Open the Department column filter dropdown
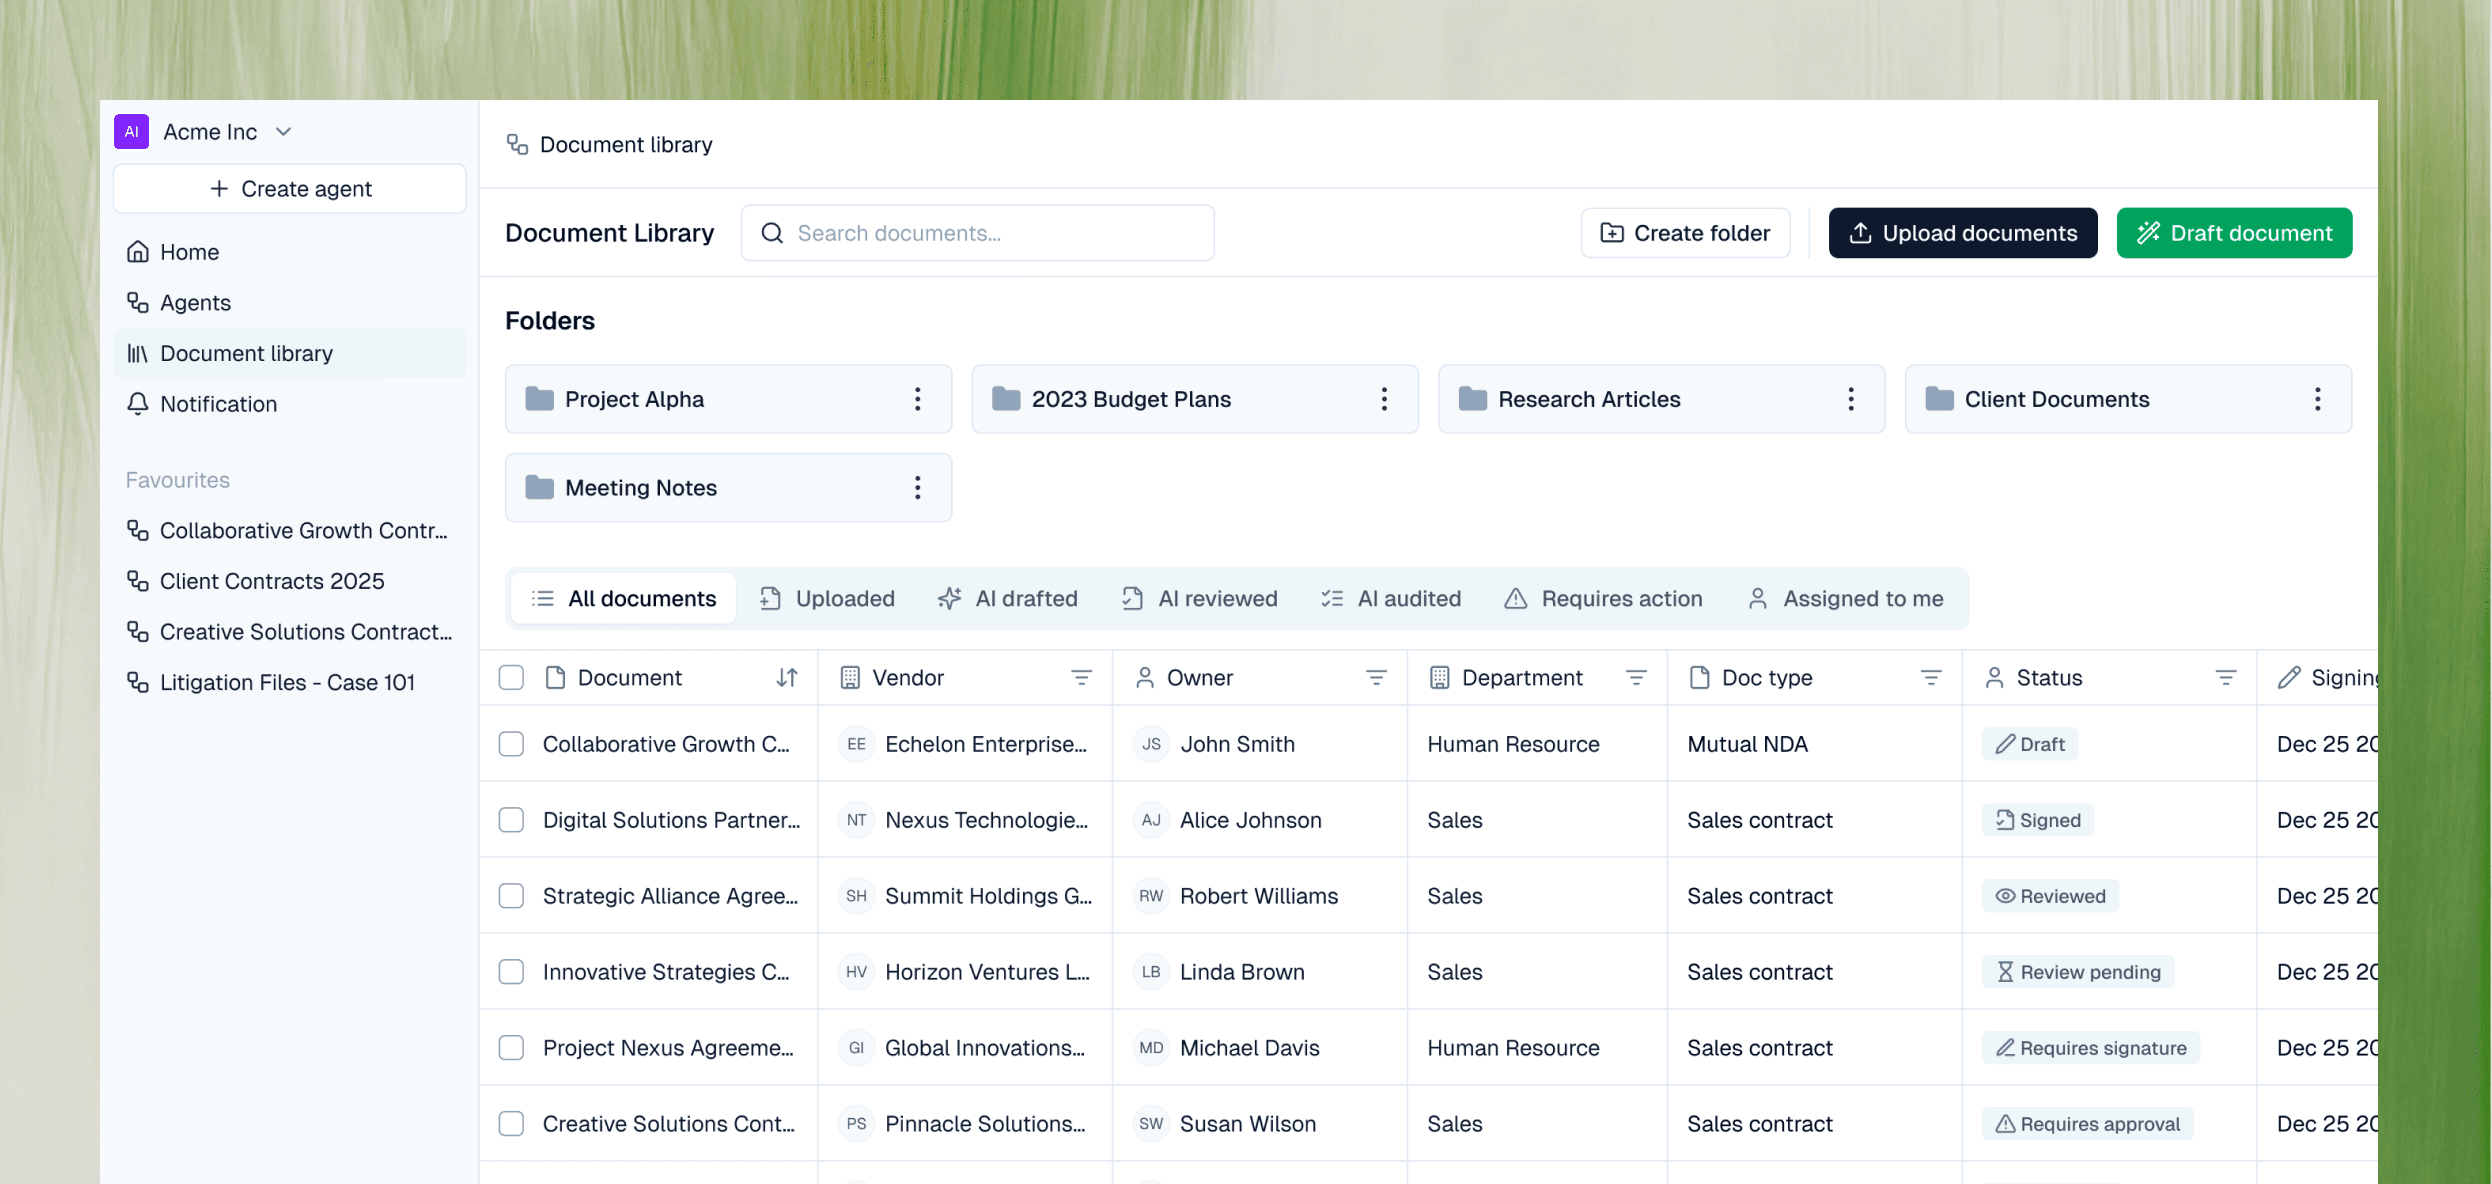This screenshot has height=1184, width=2492. tap(1636, 678)
